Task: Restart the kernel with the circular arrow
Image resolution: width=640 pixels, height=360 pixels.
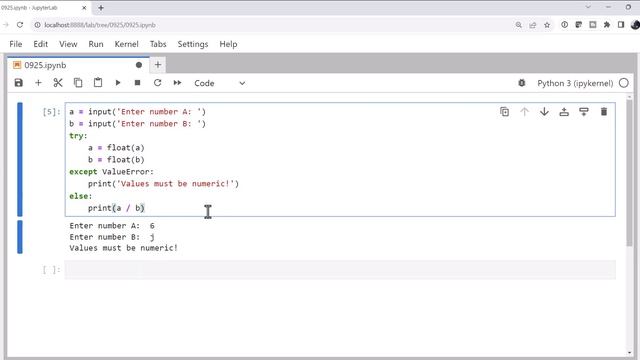Action: 158,83
